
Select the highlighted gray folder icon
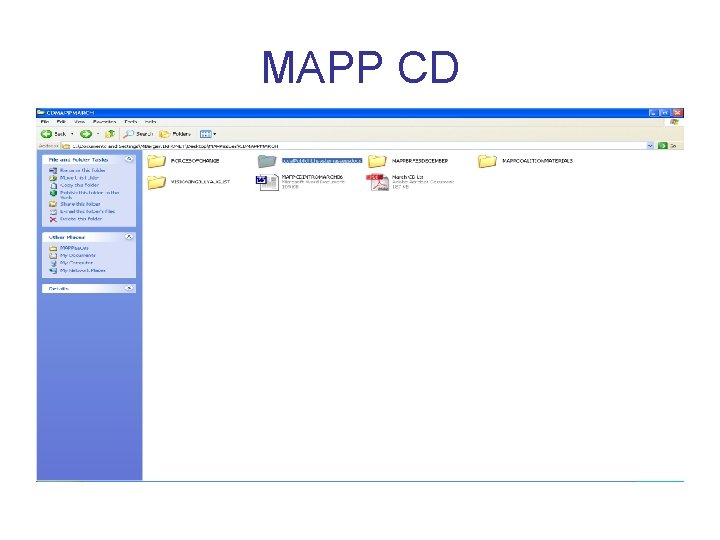[267, 161]
